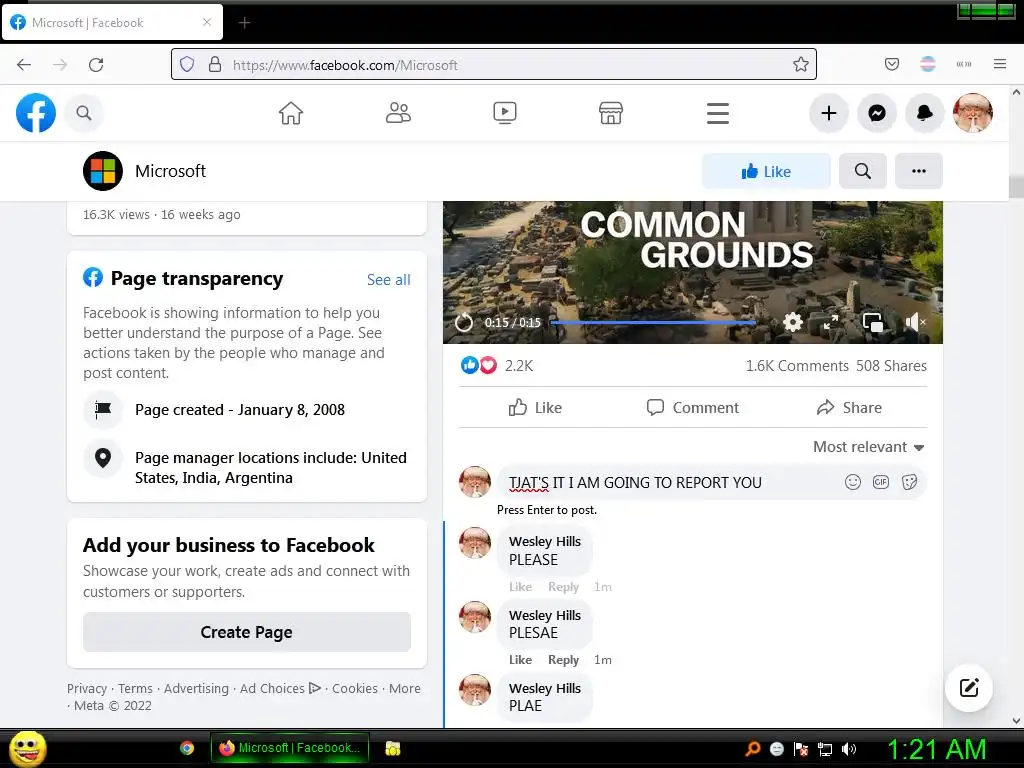Image resolution: width=1024 pixels, height=768 pixels.
Task: Go to Facebook Home feed icon
Action: click(x=291, y=113)
